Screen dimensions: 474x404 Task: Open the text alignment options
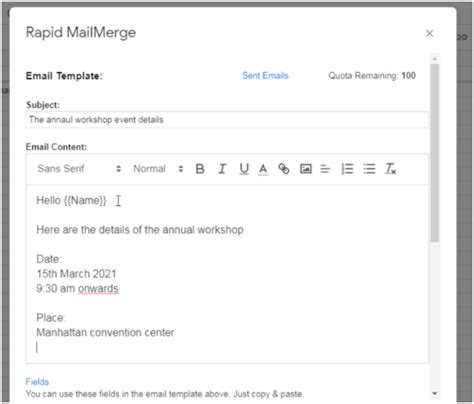(325, 169)
